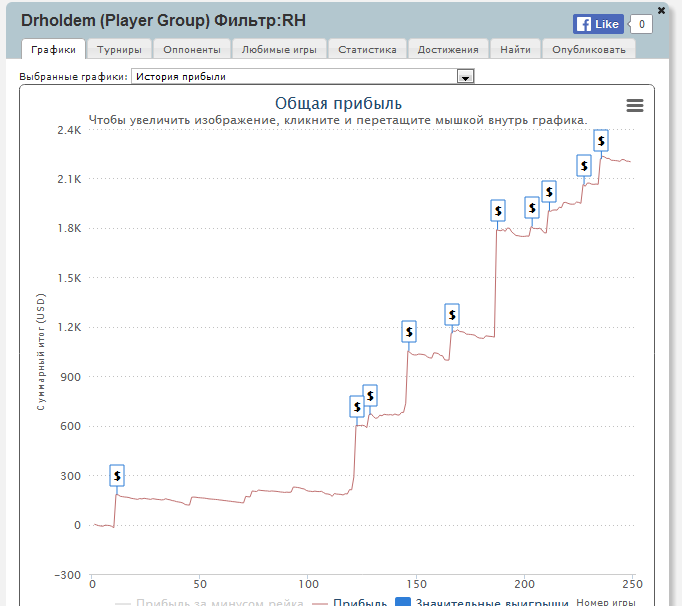This screenshot has width=682, height=606.
Task: Open the Опубликовать tab
Action: point(589,49)
